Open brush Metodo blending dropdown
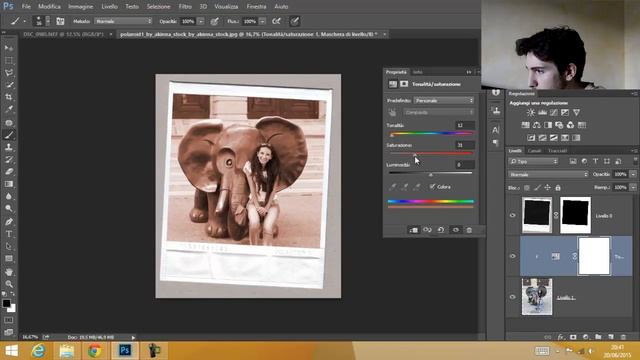The image size is (640, 360). [x=123, y=21]
